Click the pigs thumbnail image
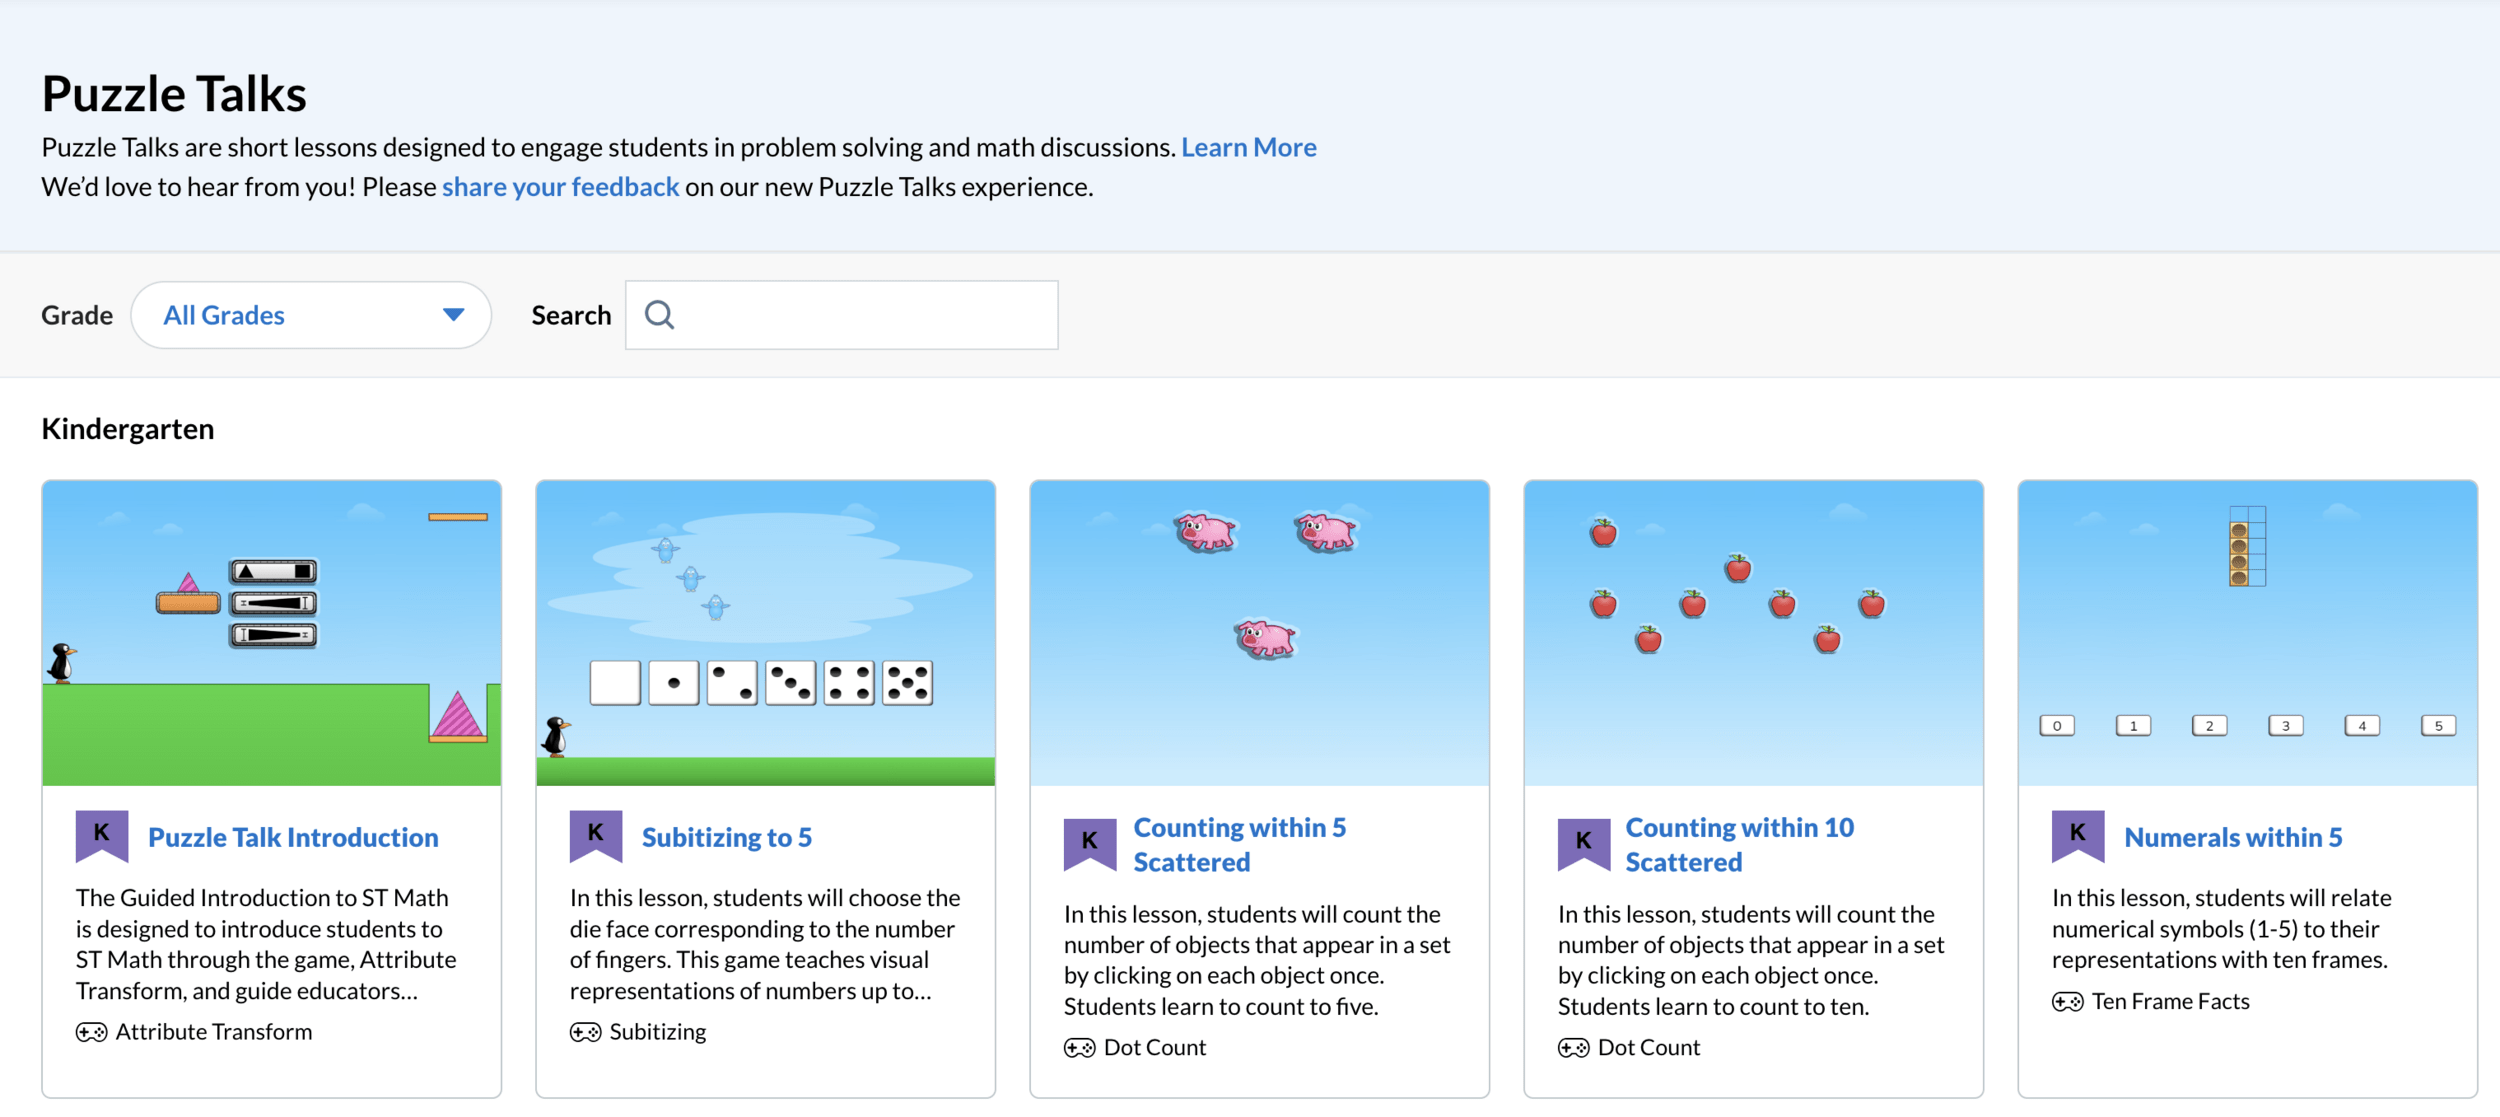 point(1259,633)
